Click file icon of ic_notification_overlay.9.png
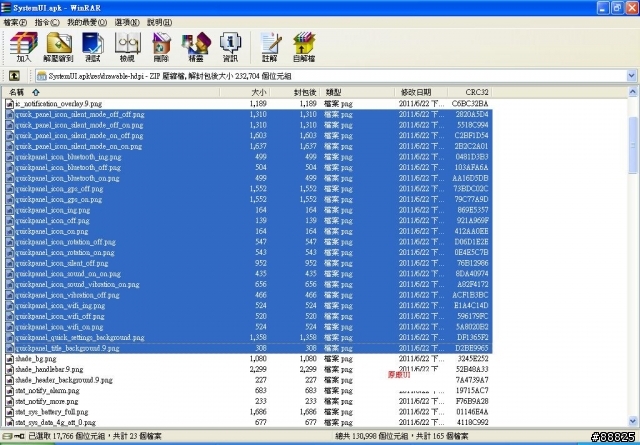640x445 pixels. 10,104
